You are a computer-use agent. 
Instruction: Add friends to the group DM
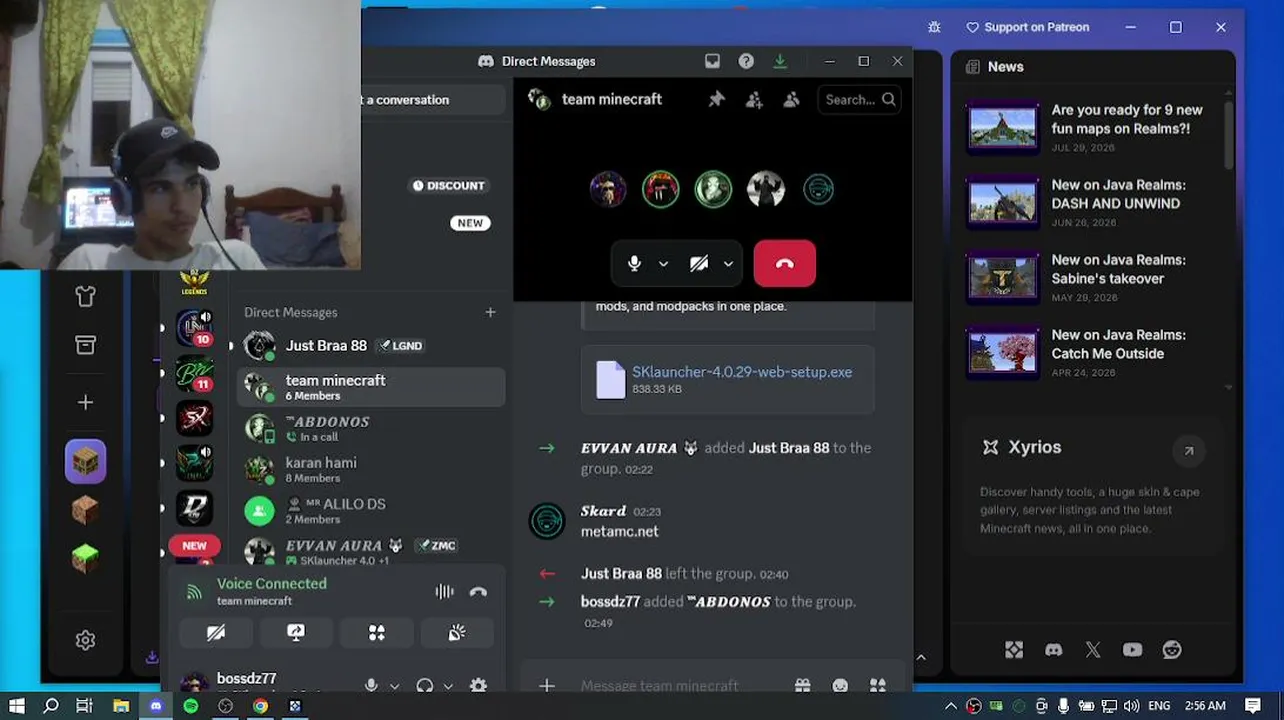pos(754,99)
